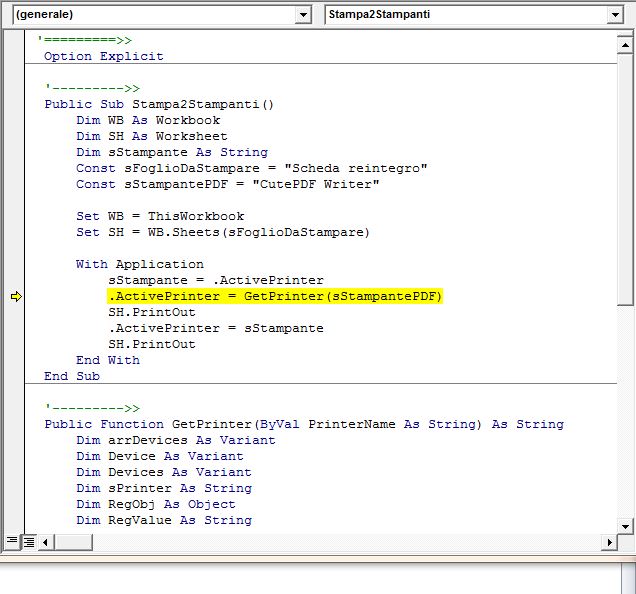Open the (generale) object dropdown
Image resolution: width=636 pixels, height=594 pixels.
303,15
